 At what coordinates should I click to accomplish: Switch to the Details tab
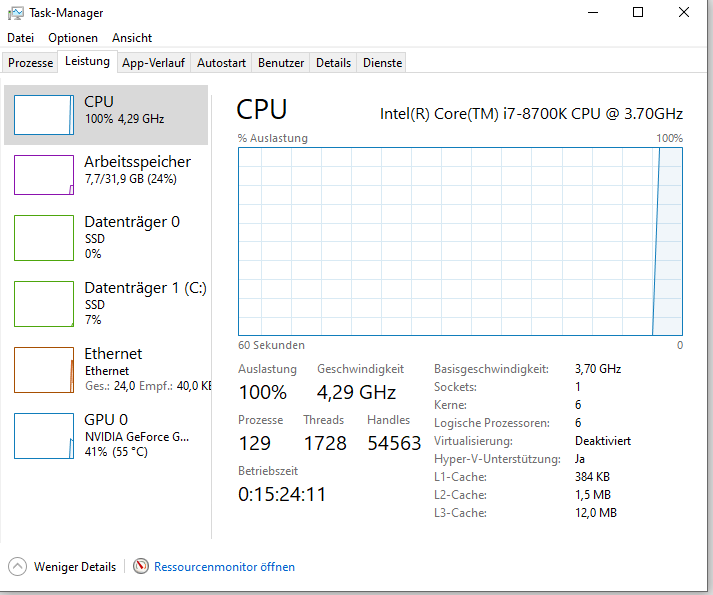click(333, 63)
